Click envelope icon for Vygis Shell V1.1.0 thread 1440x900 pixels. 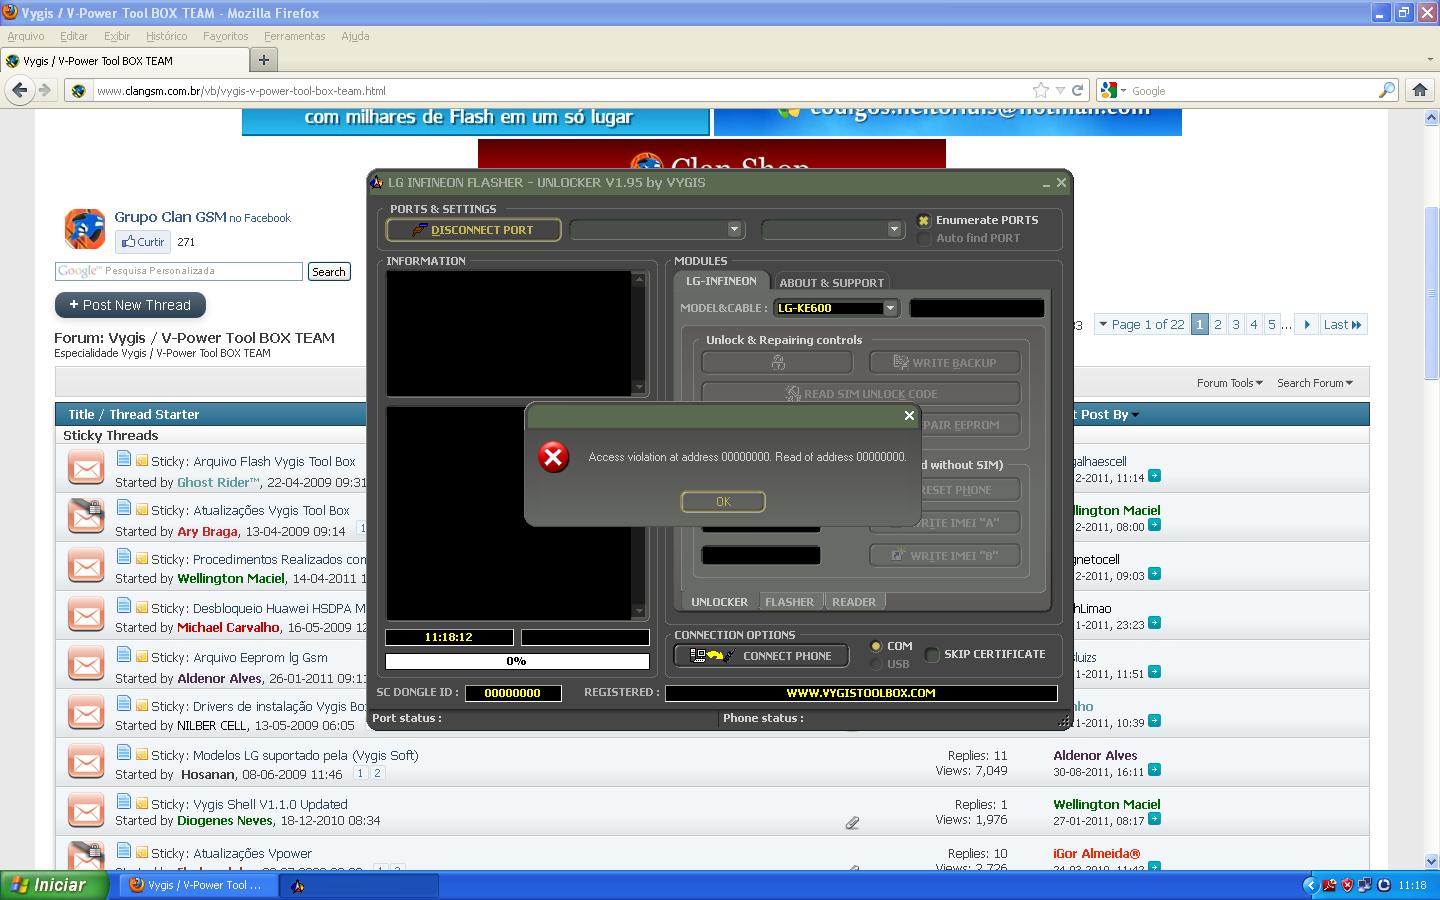point(86,811)
